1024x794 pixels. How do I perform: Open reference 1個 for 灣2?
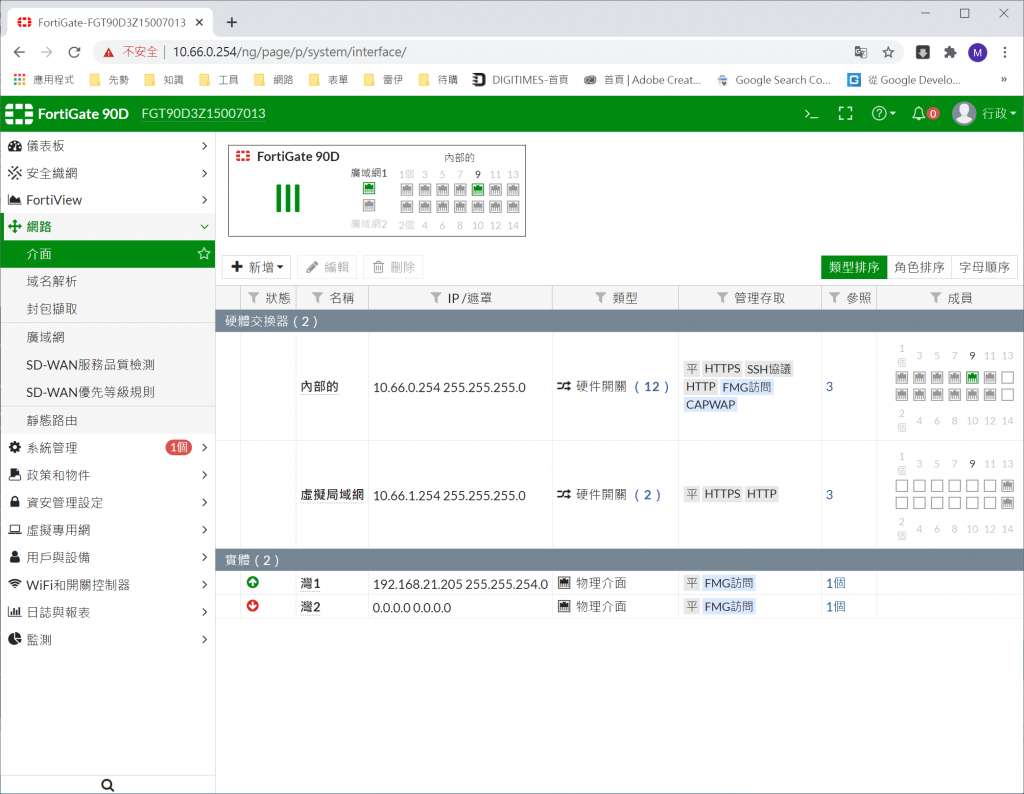click(x=835, y=607)
